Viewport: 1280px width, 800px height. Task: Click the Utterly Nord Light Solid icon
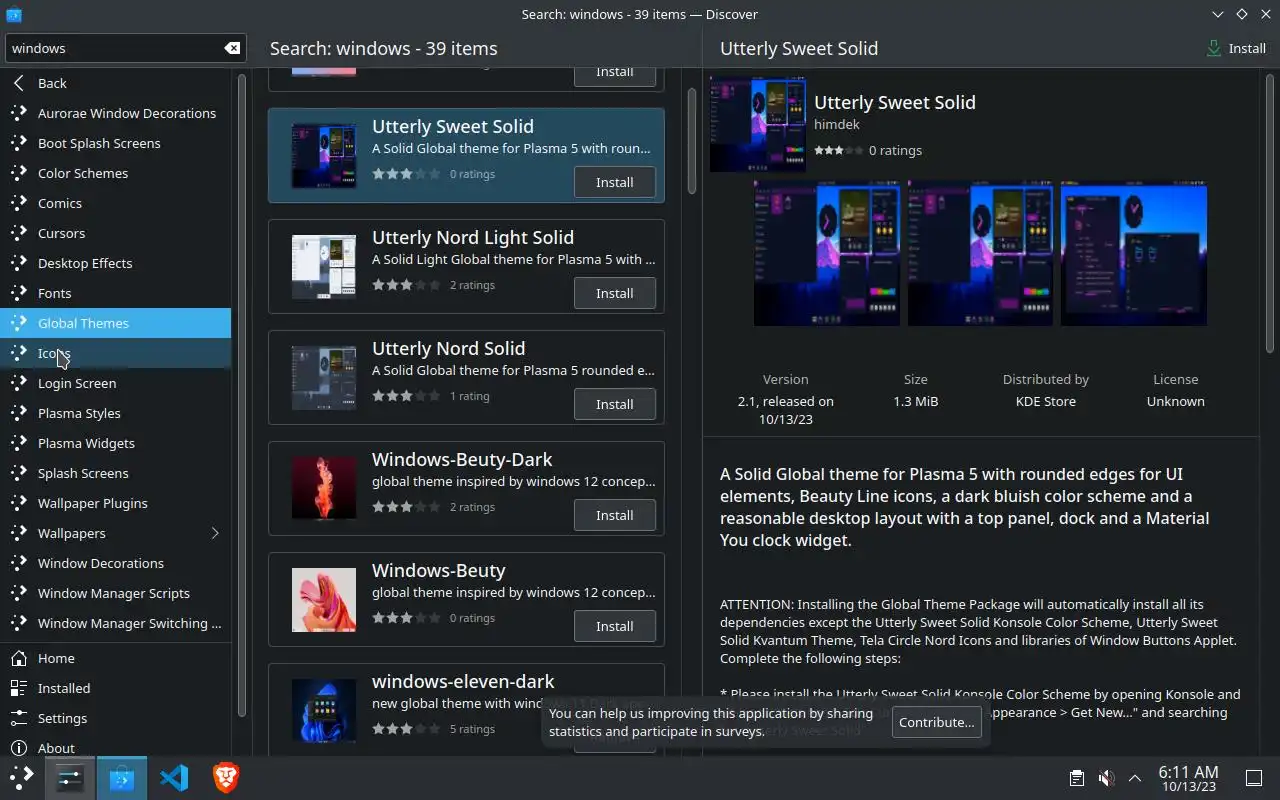pyautogui.click(x=324, y=267)
